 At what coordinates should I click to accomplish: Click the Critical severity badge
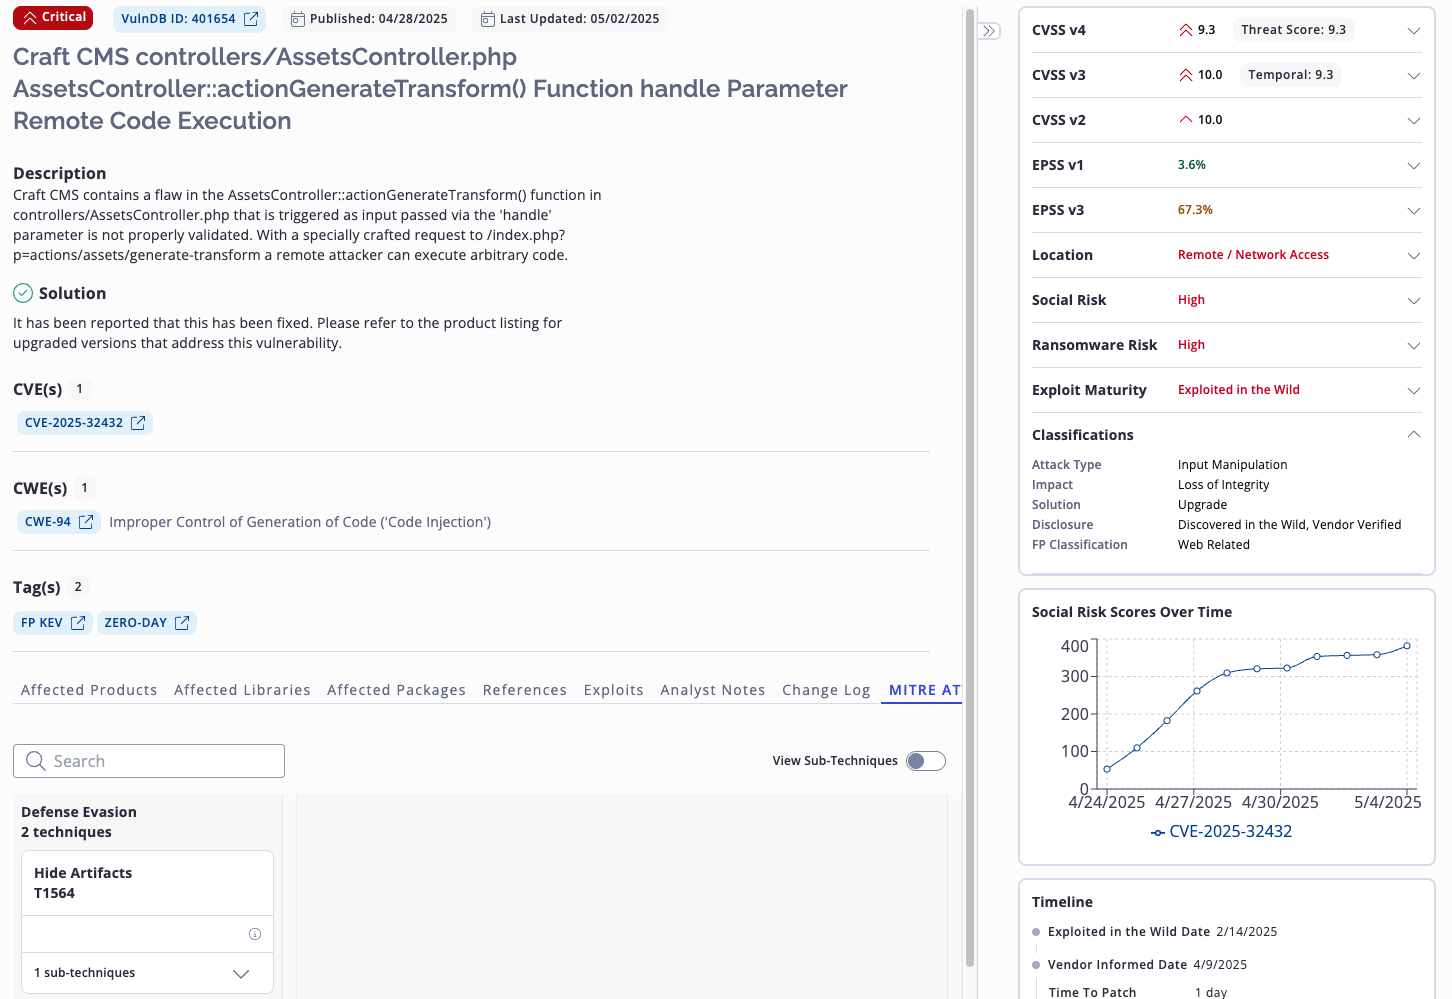(x=53, y=18)
